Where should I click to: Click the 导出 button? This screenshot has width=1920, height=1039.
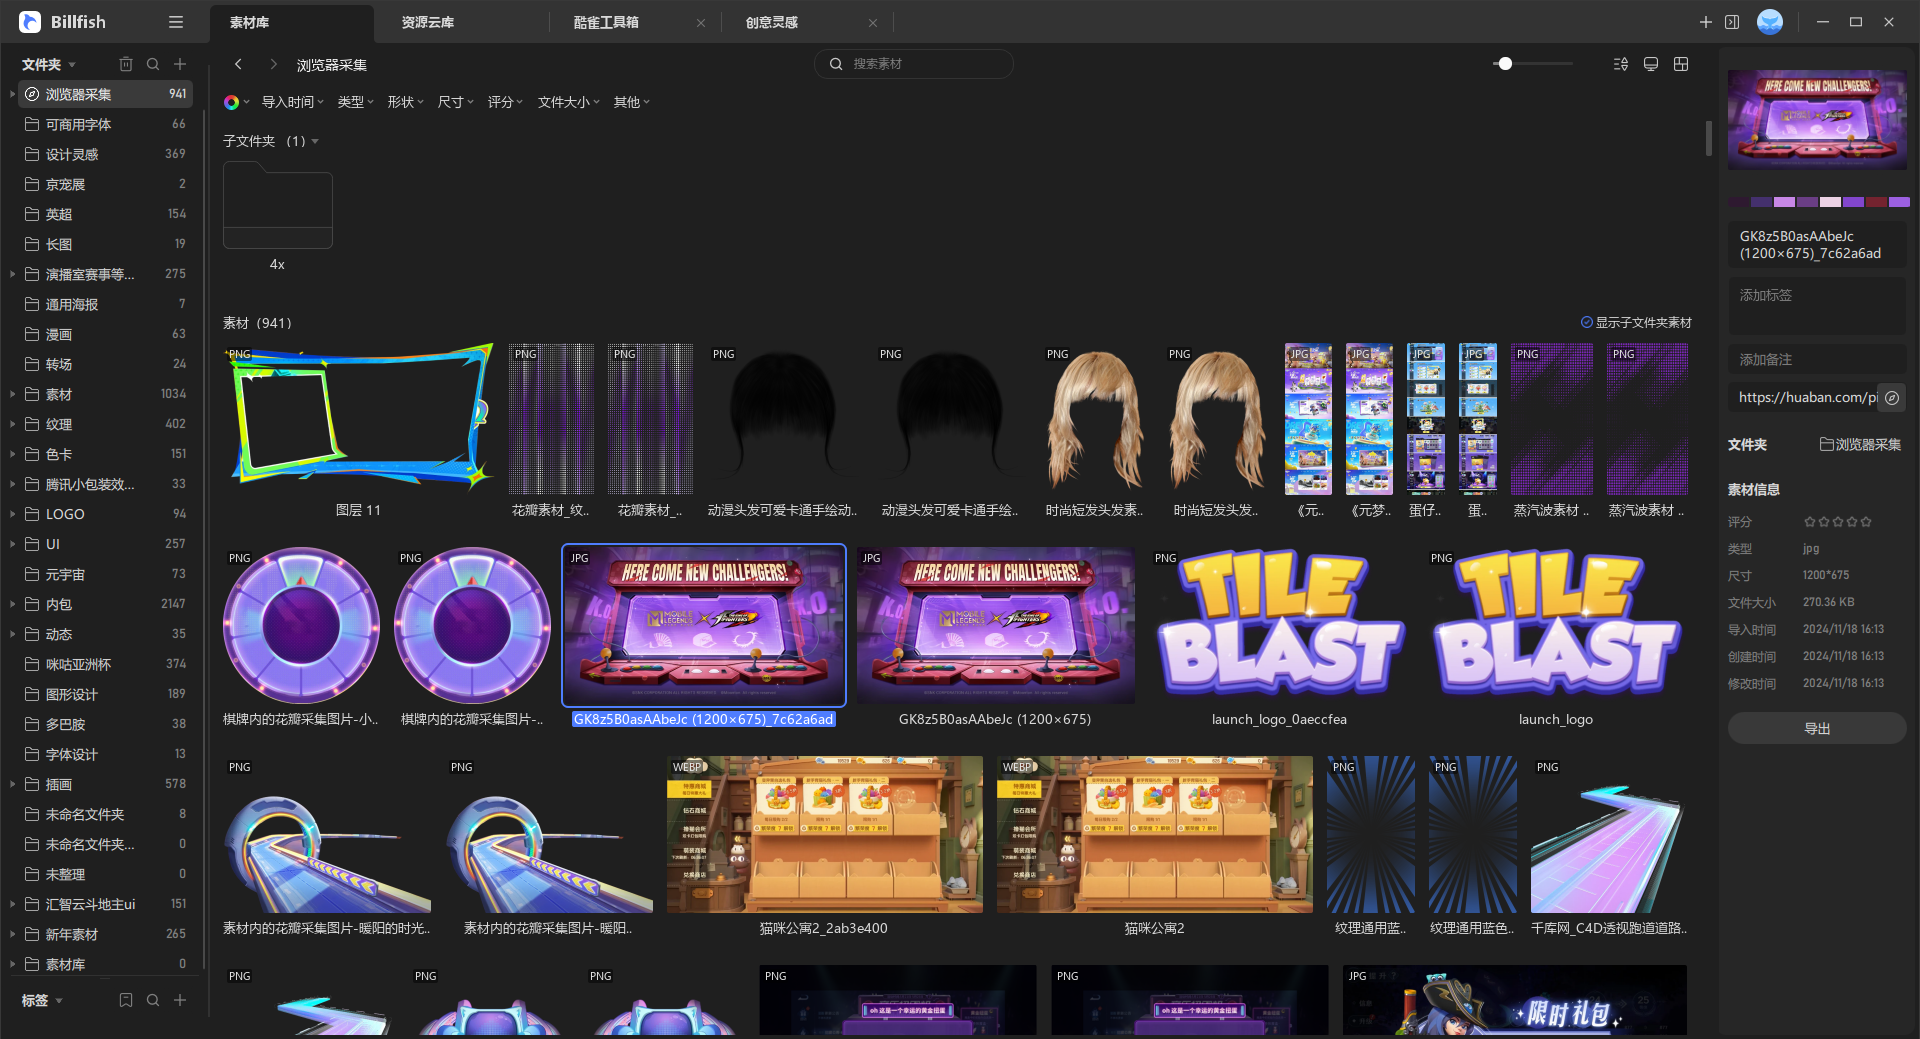pyautogui.click(x=1817, y=728)
